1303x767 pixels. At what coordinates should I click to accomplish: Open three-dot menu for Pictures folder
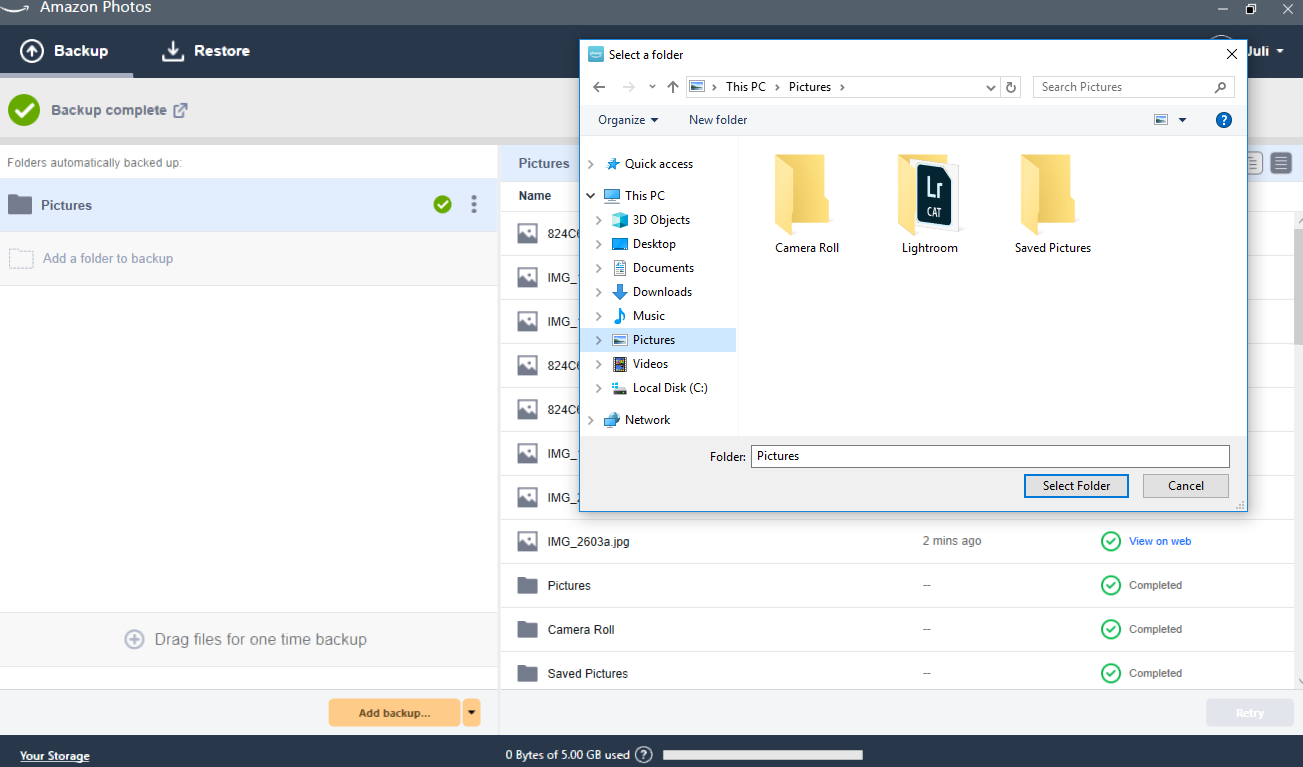(x=474, y=205)
